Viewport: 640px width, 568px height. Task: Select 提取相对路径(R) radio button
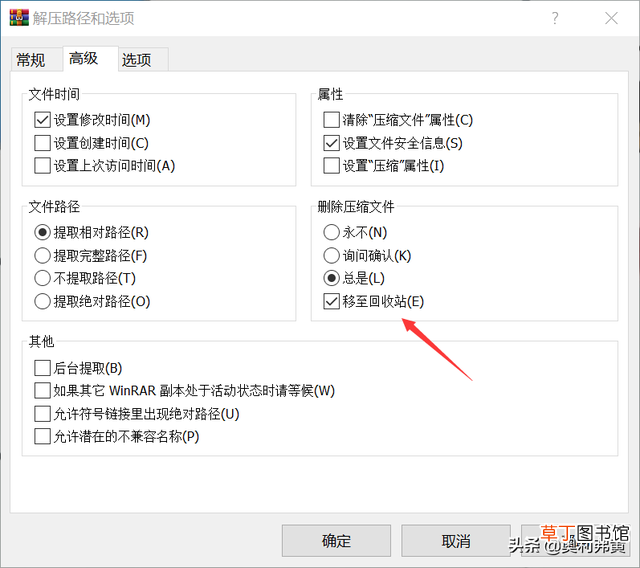pos(42,233)
